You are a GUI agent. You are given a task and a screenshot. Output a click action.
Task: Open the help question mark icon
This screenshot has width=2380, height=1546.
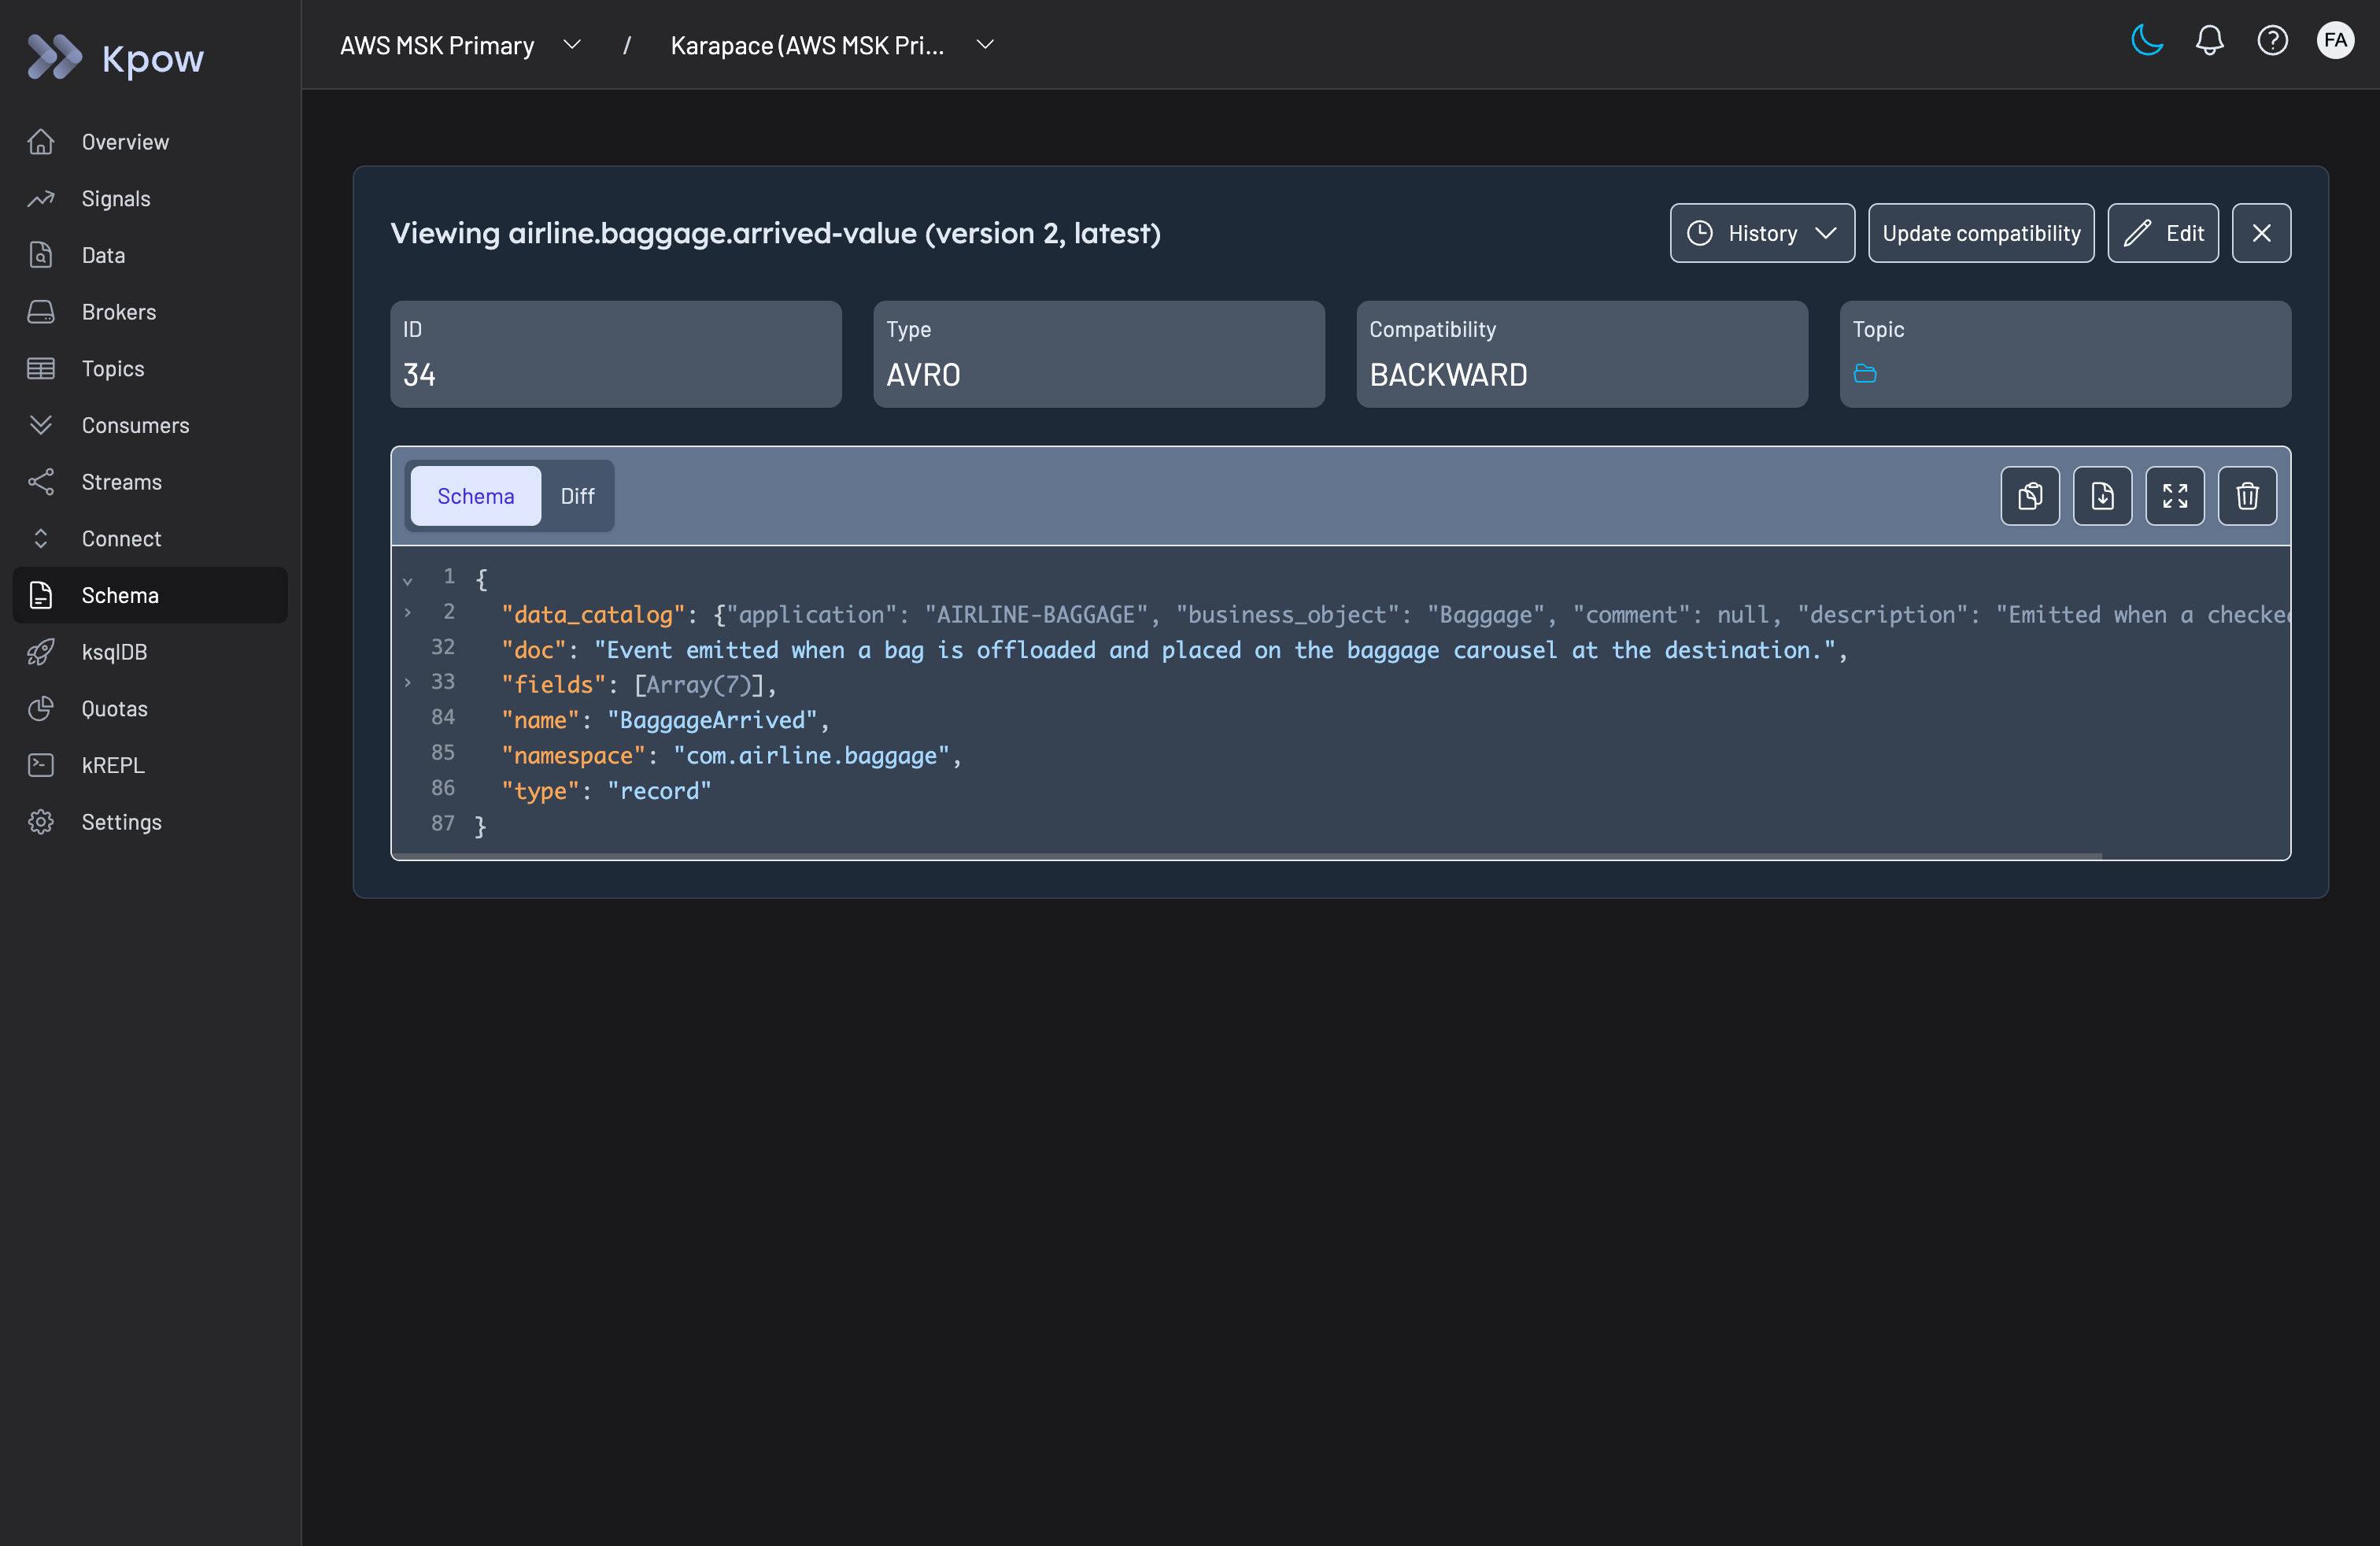click(2272, 41)
